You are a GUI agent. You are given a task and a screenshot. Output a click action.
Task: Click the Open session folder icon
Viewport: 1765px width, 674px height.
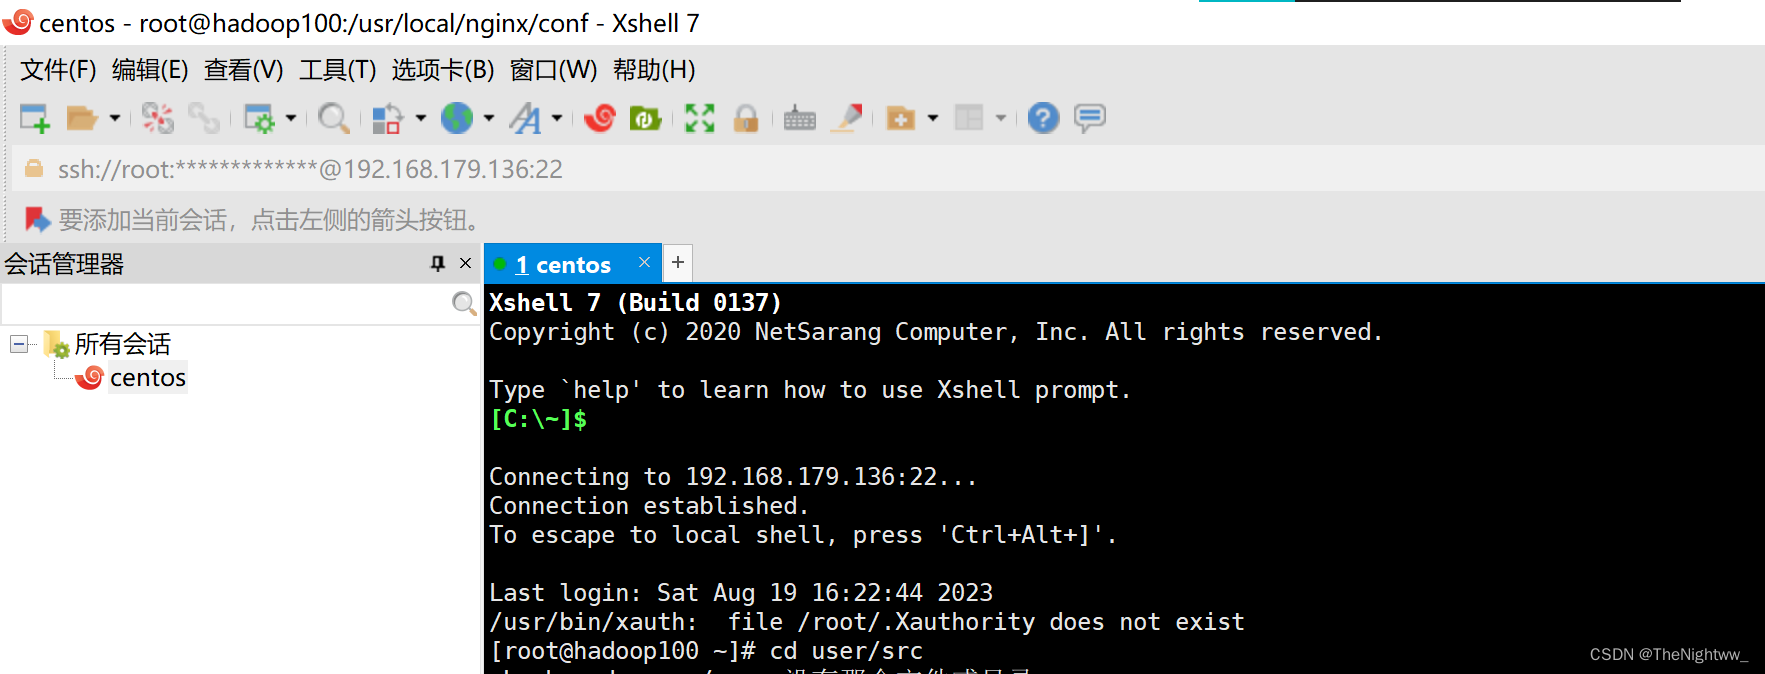tap(81, 118)
